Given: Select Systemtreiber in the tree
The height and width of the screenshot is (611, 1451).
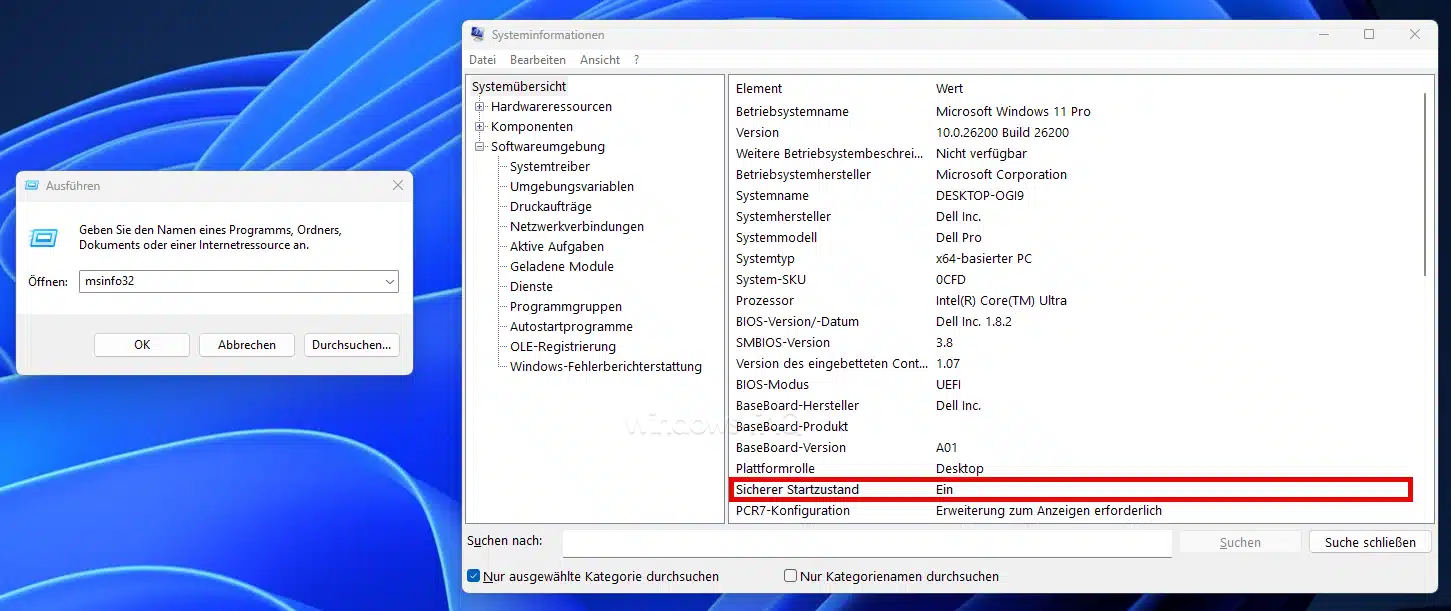Looking at the screenshot, I should 549,167.
